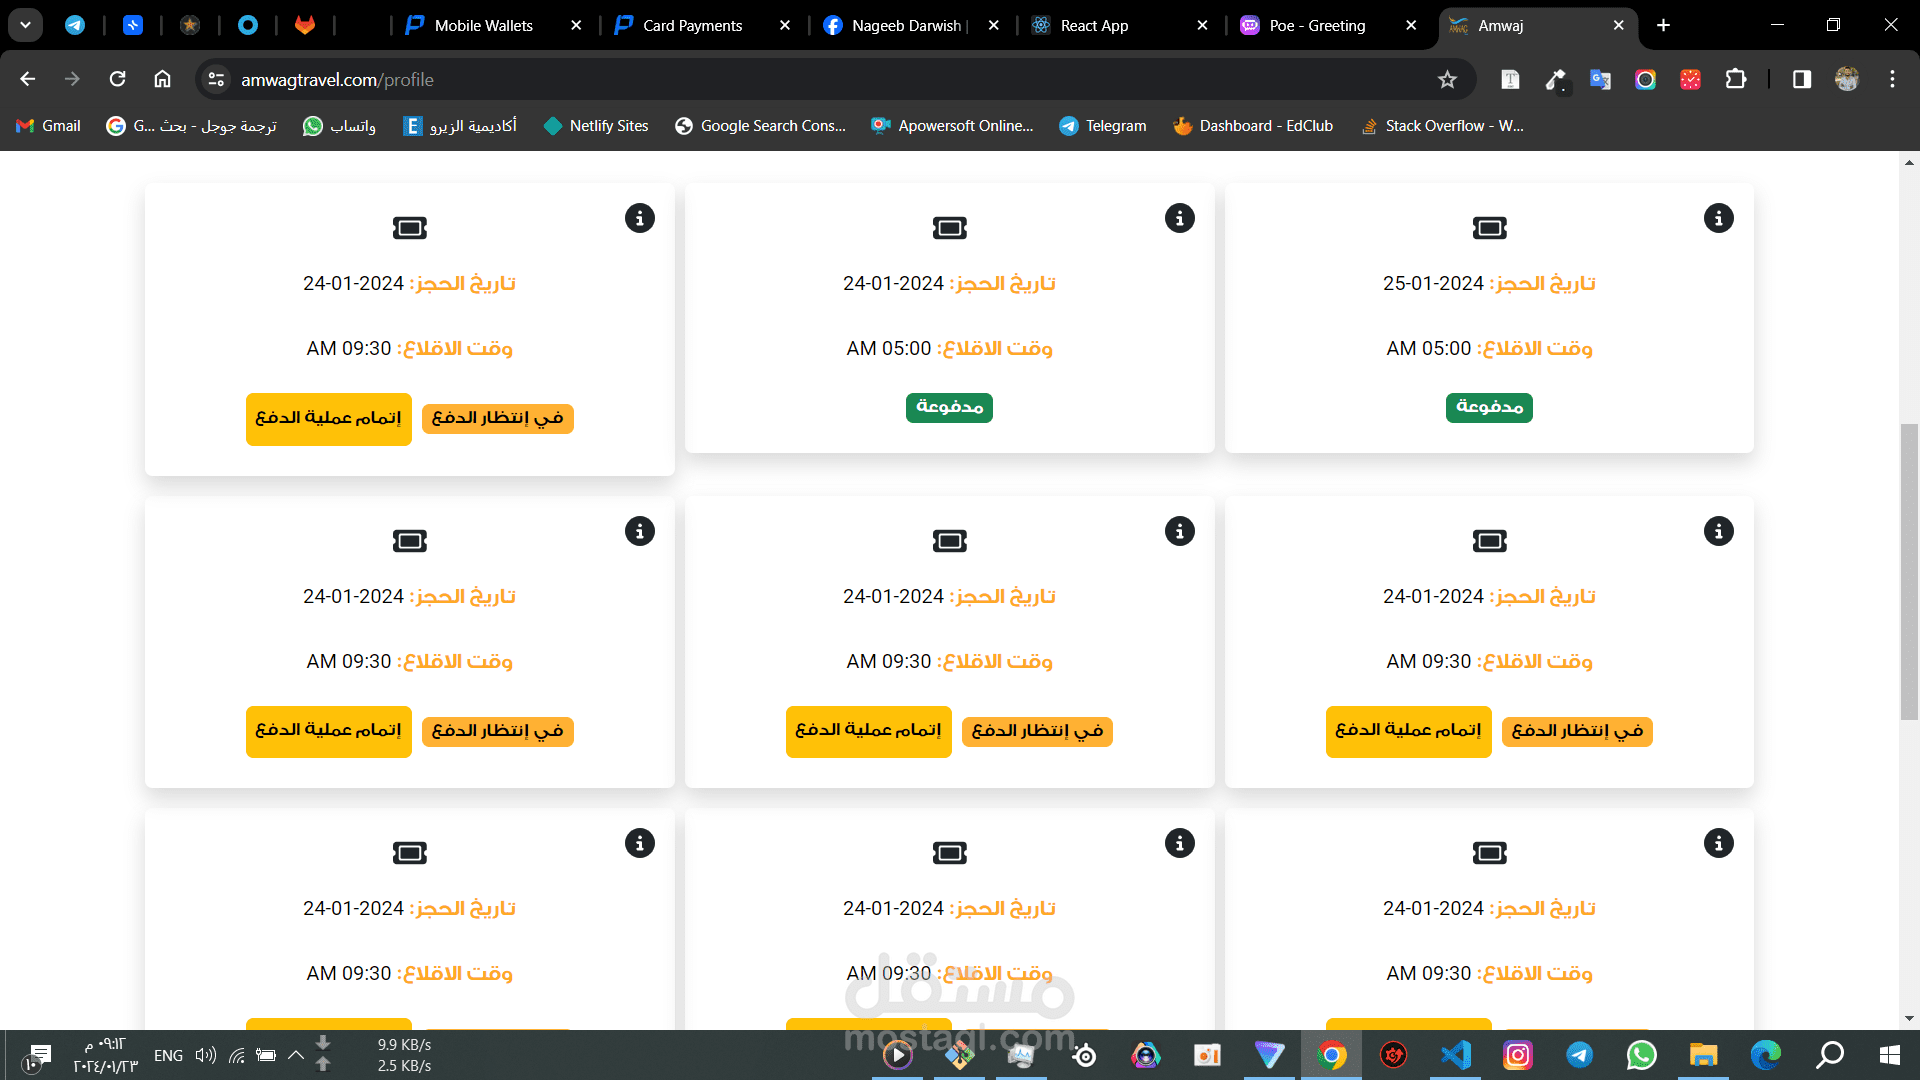The width and height of the screenshot is (1920, 1080).
Task: Open Chrome three-dot menu
Action: point(1892,80)
